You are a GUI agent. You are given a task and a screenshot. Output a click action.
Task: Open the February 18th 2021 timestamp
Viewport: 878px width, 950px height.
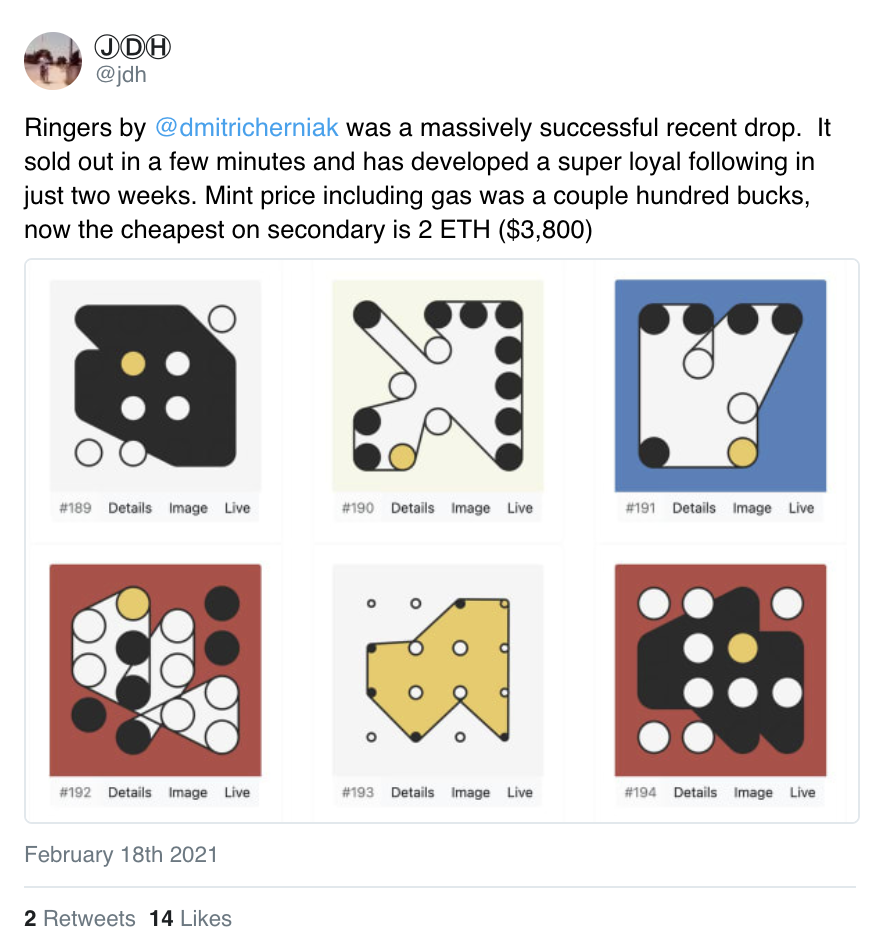tap(121, 854)
